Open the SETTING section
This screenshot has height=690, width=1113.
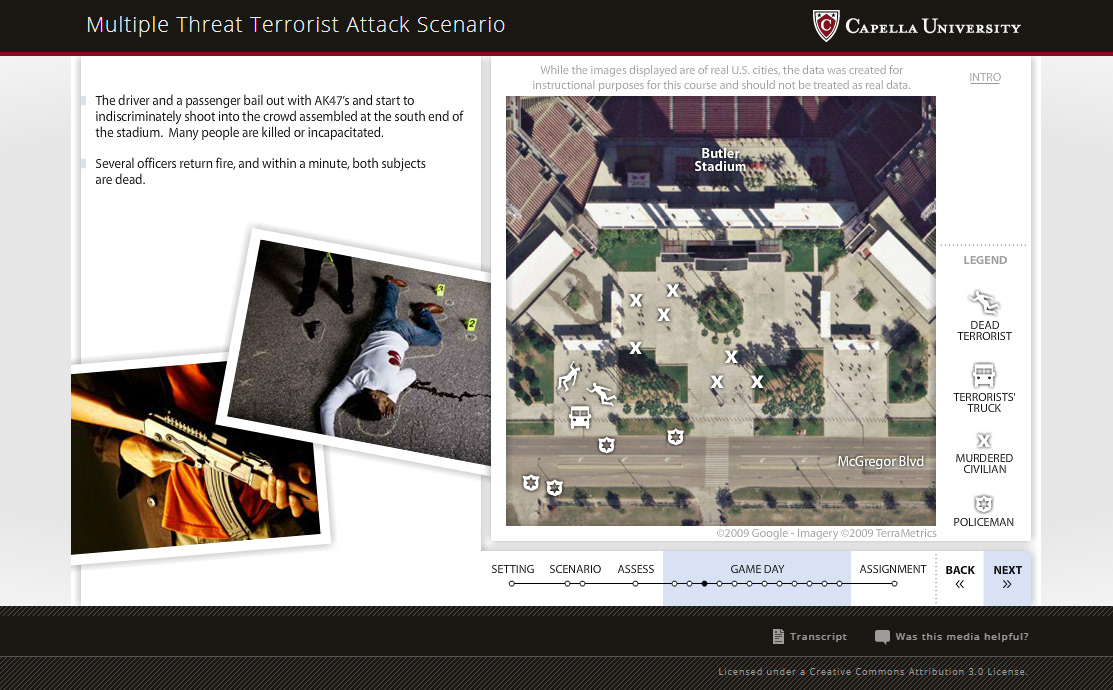click(512, 569)
